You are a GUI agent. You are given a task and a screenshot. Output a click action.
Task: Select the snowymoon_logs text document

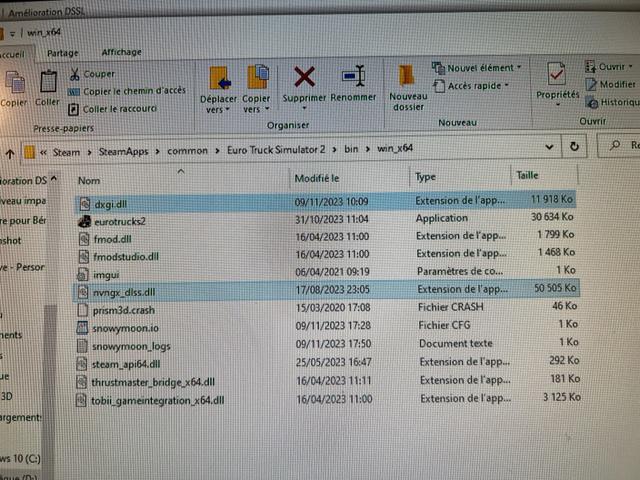[x=327, y=344]
